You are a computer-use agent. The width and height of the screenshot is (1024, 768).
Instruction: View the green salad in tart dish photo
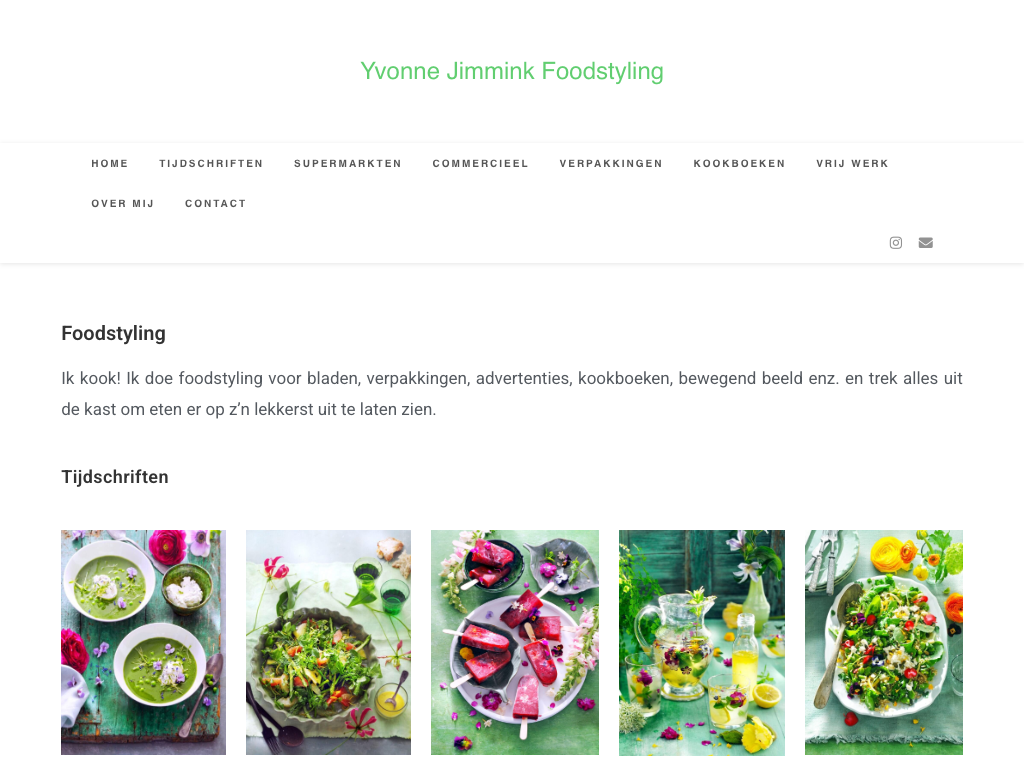(328, 642)
